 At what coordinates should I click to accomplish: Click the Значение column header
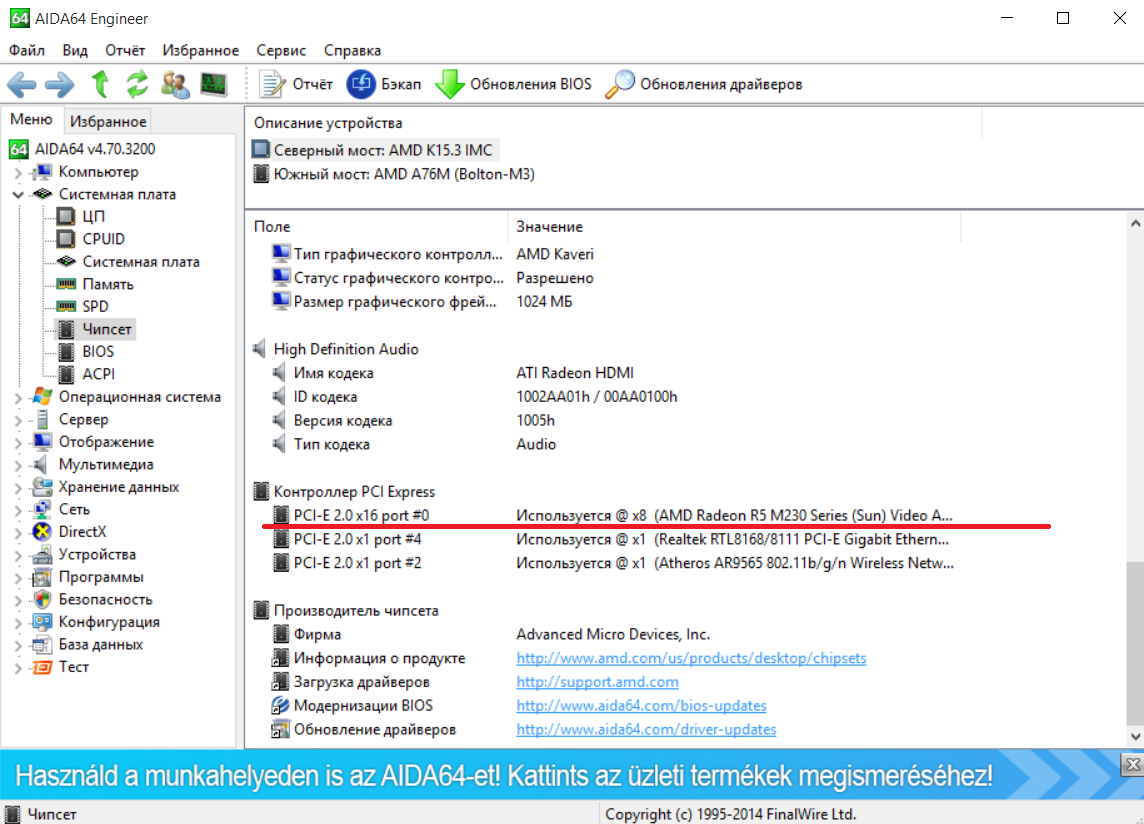tap(734, 226)
